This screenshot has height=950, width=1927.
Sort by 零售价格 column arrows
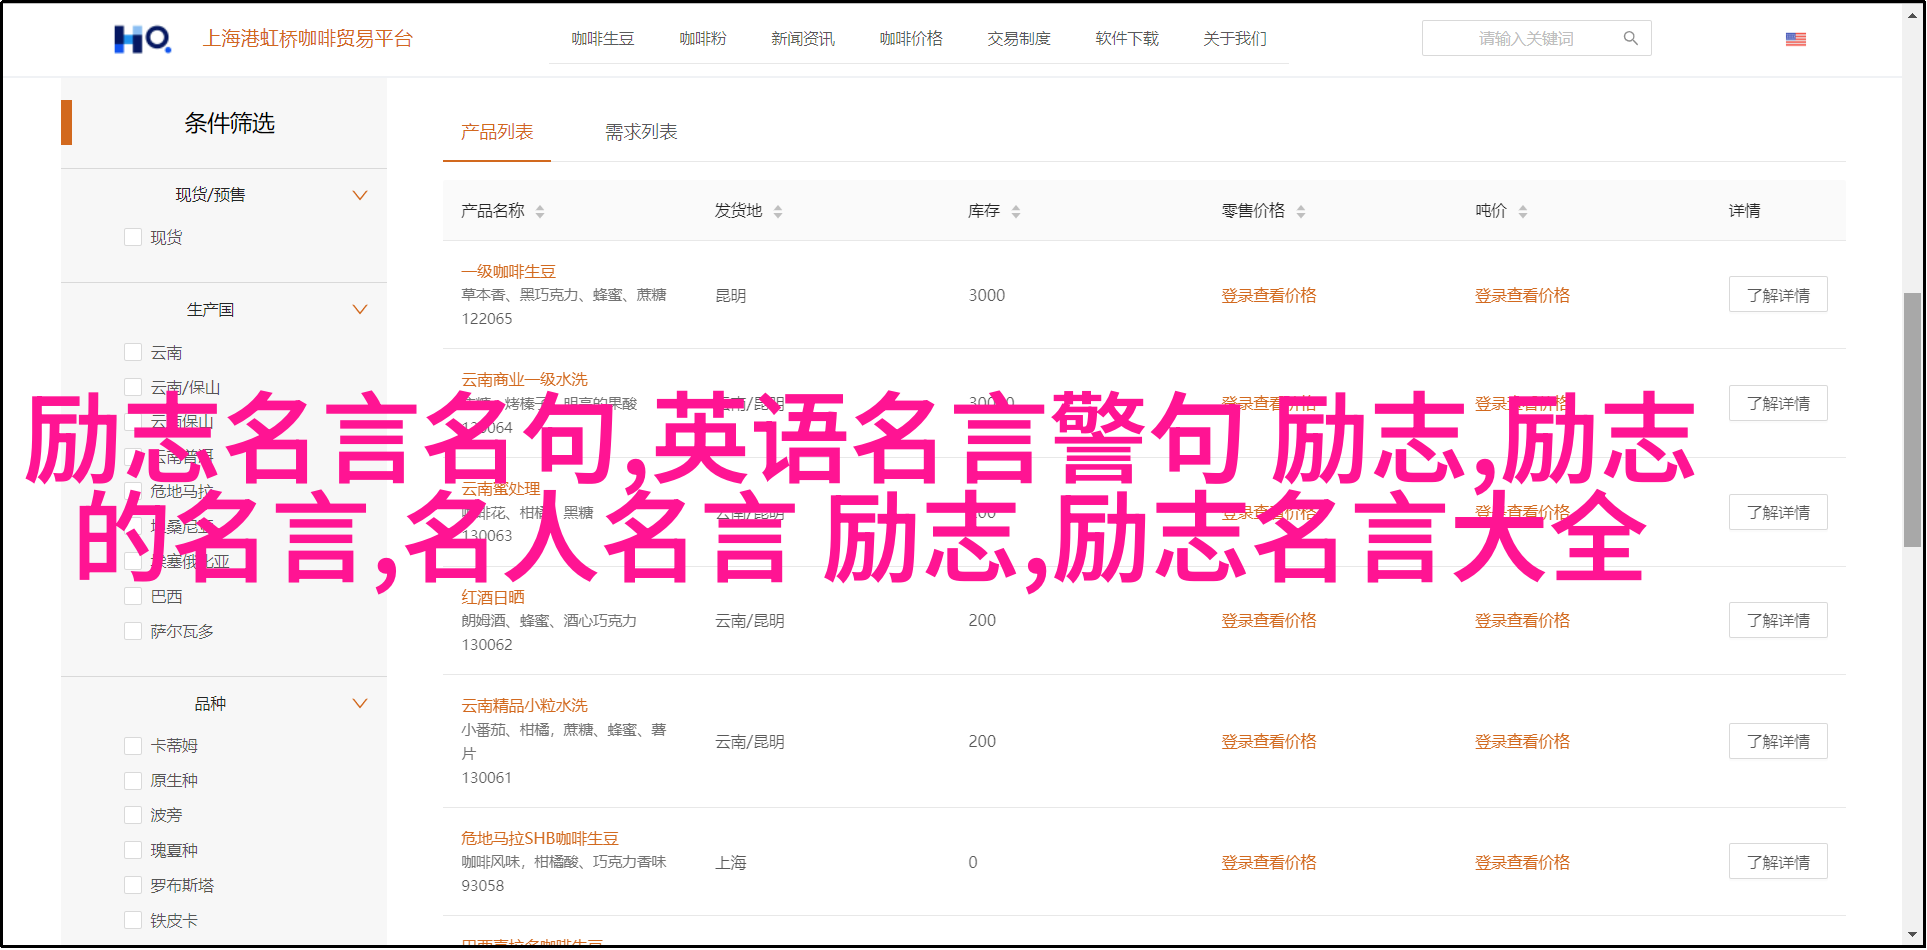pyautogui.click(x=1301, y=211)
